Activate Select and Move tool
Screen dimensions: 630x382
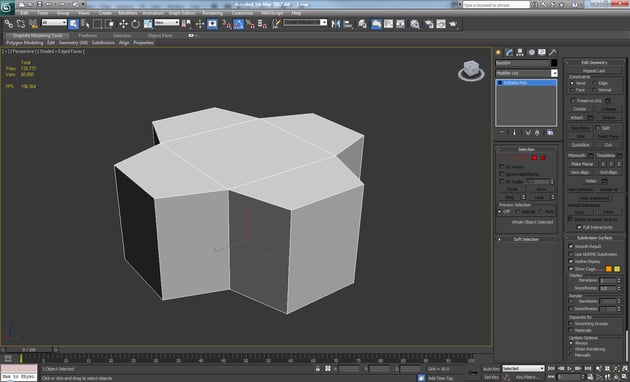123,24
